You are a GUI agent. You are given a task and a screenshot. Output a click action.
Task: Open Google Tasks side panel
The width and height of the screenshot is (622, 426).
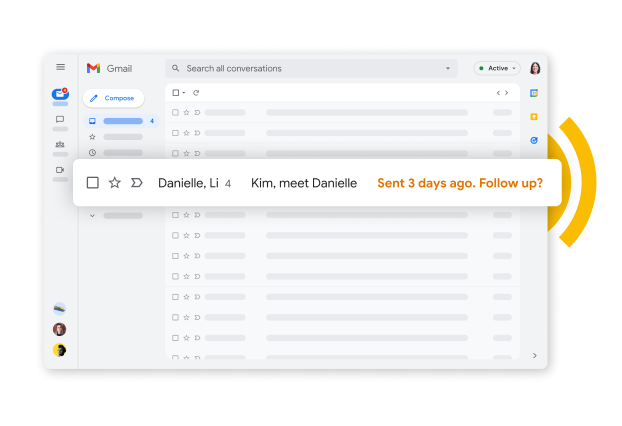(x=534, y=140)
